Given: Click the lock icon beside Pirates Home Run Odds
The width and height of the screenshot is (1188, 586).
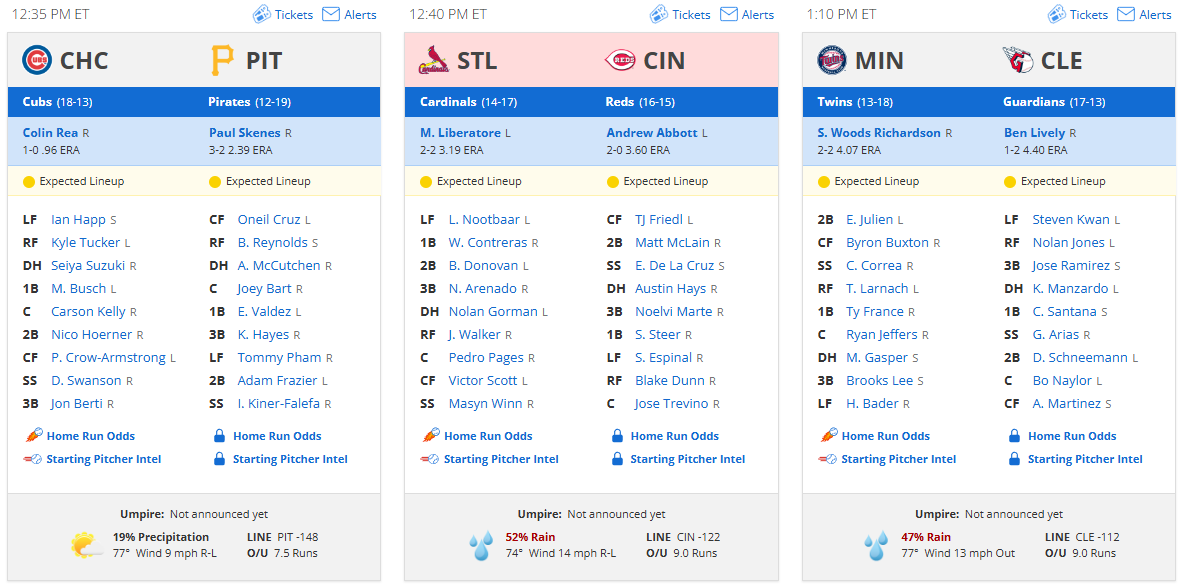Looking at the screenshot, I should [219, 436].
